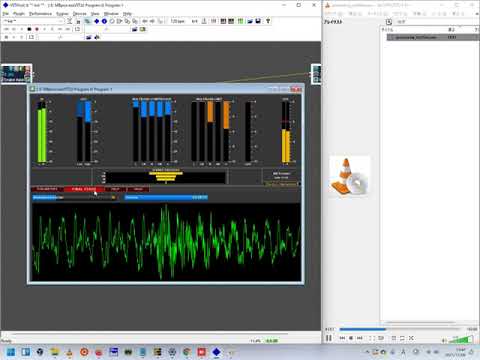
Task: Toggle VLC shuffle button
Action: [x=411, y=338]
